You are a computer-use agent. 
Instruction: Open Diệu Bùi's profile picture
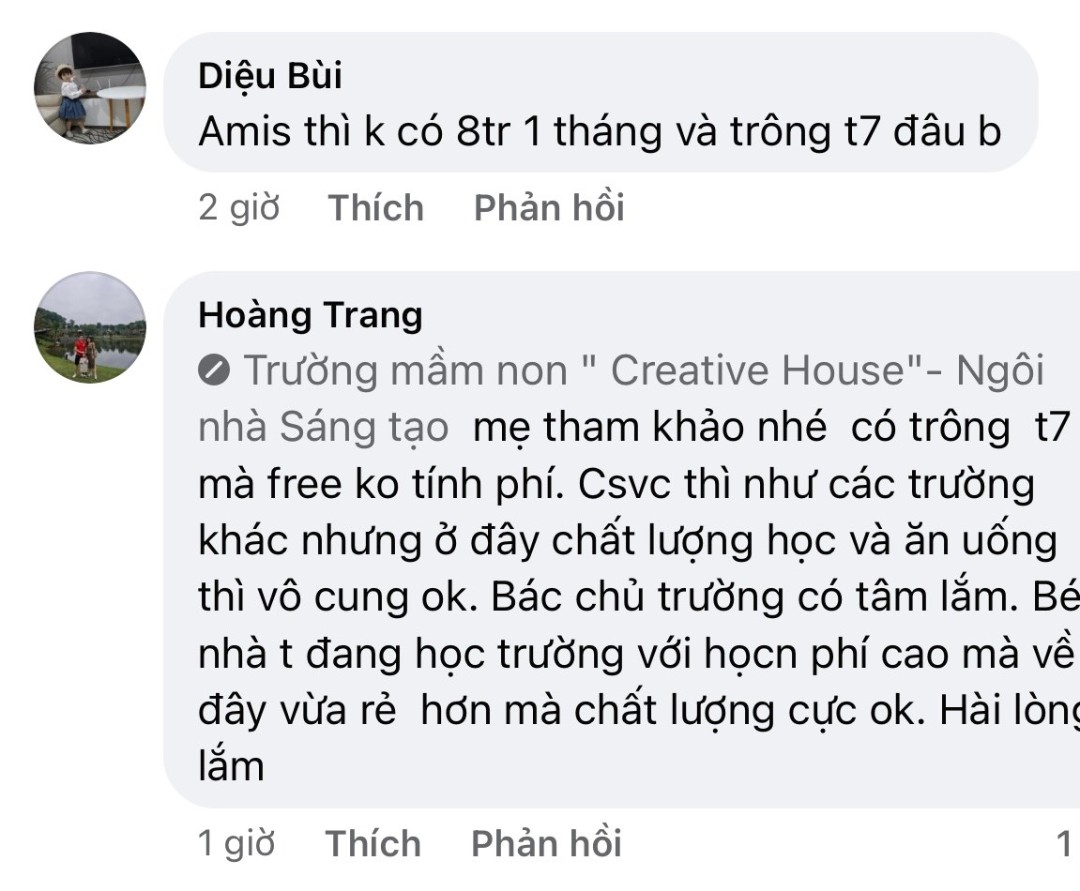point(90,88)
